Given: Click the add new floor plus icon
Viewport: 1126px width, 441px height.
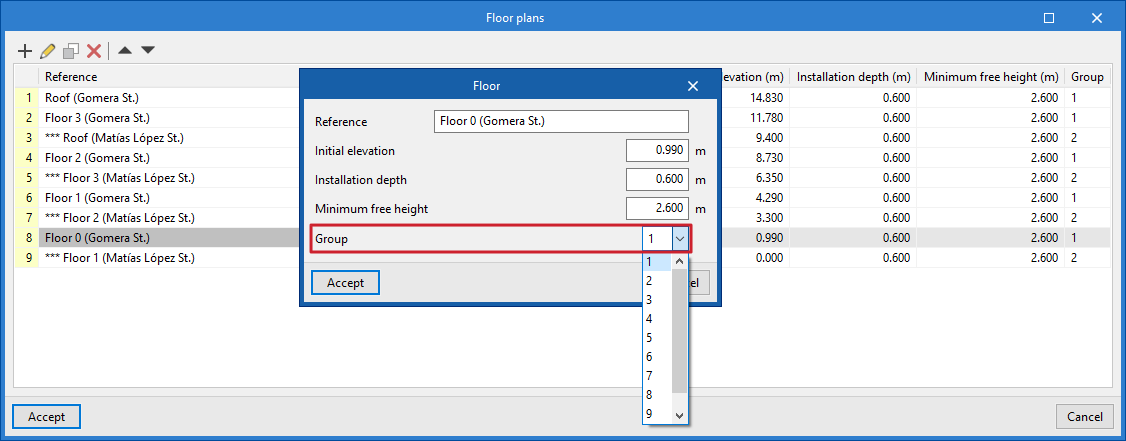Looking at the screenshot, I should tap(26, 50).
